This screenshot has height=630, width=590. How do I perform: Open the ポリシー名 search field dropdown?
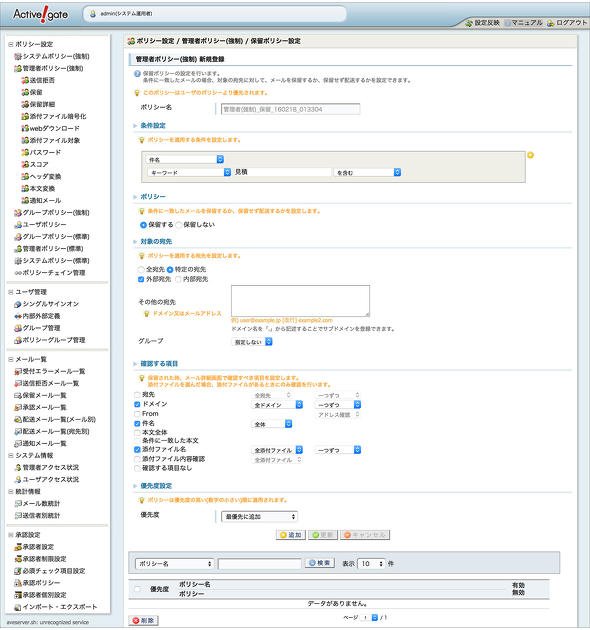click(174, 564)
